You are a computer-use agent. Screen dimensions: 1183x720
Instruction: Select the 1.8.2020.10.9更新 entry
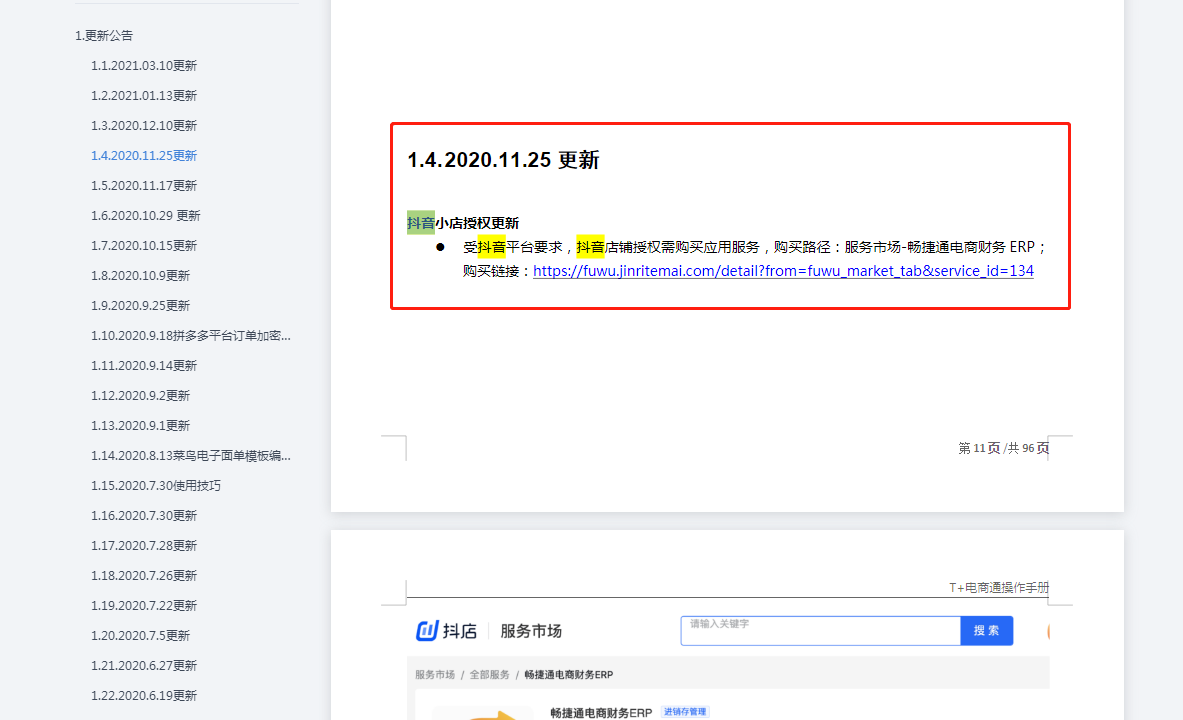point(140,275)
